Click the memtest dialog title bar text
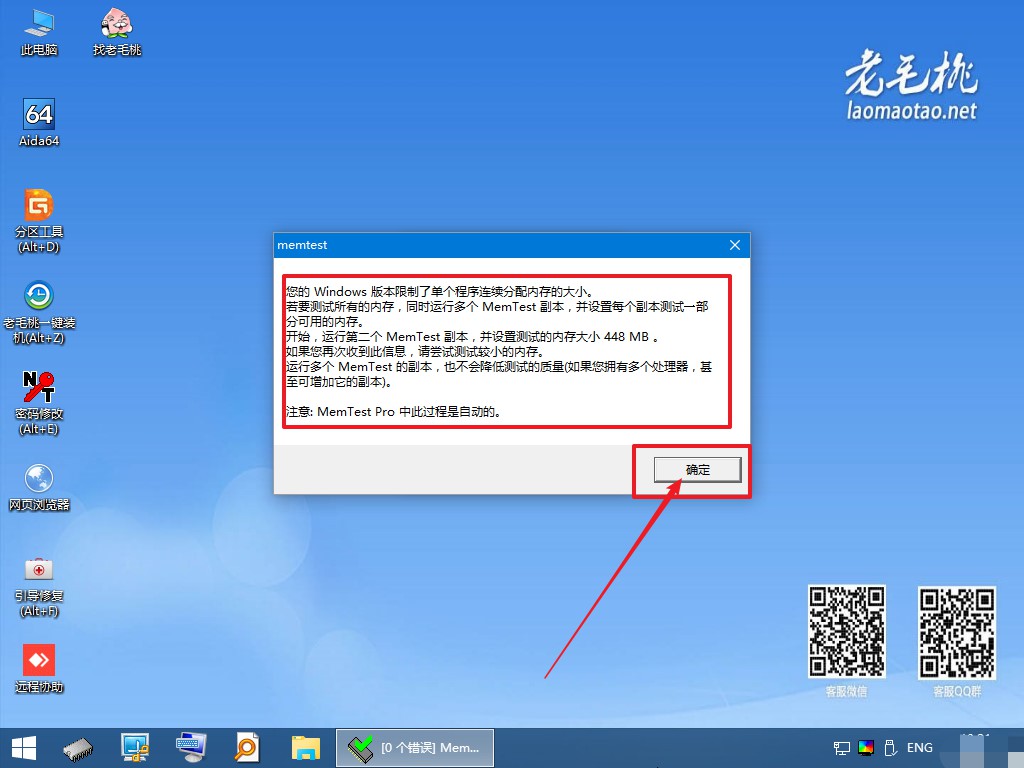This screenshot has height=768, width=1024. point(302,245)
